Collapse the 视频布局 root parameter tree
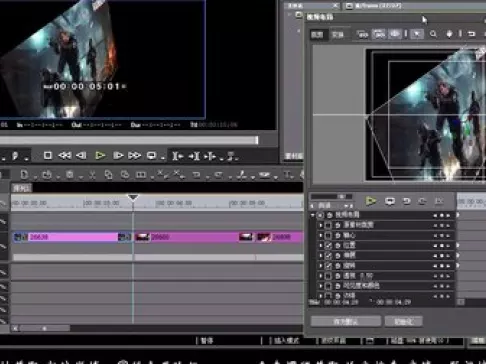This screenshot has width=486, height=364. tap(313, 215)
